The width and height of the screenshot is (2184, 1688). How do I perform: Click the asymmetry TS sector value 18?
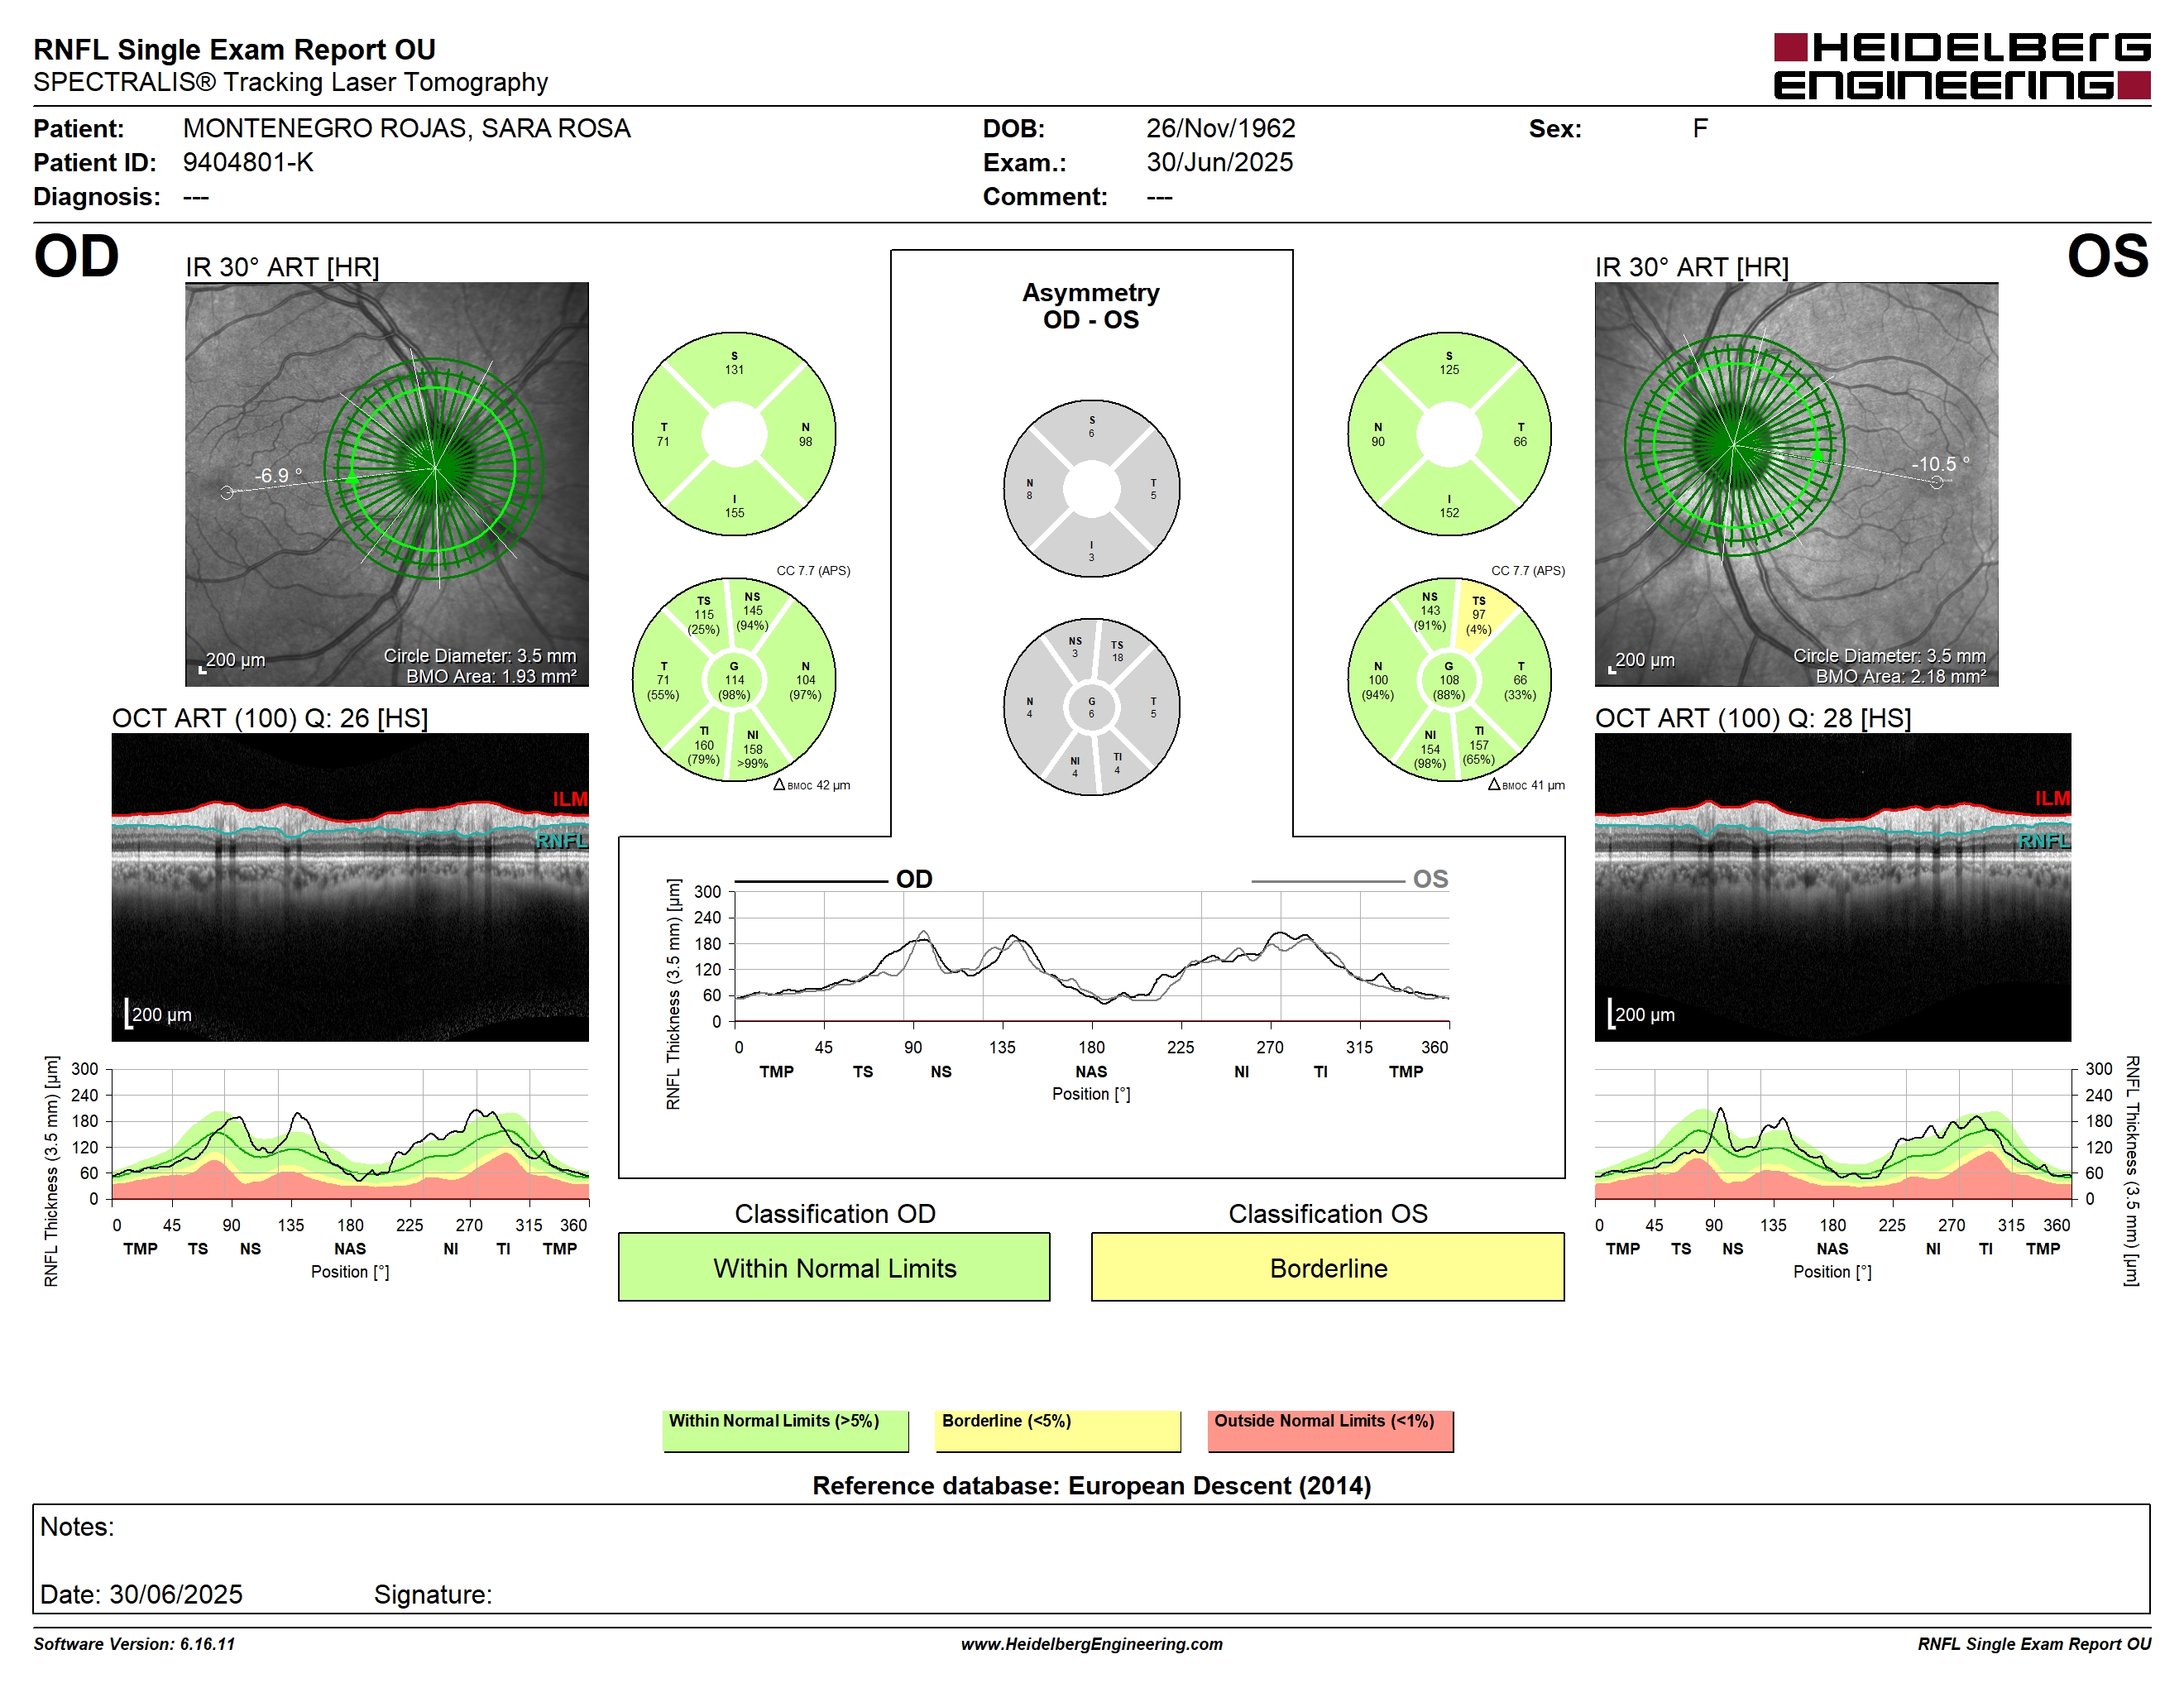coord(1117,657)
